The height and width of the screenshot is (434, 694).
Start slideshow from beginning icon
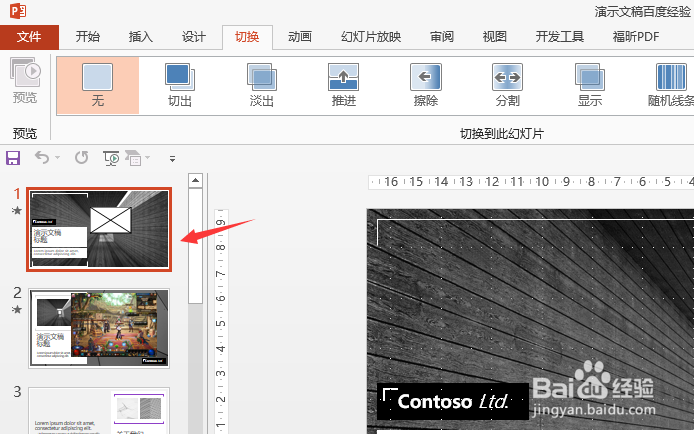111,158
